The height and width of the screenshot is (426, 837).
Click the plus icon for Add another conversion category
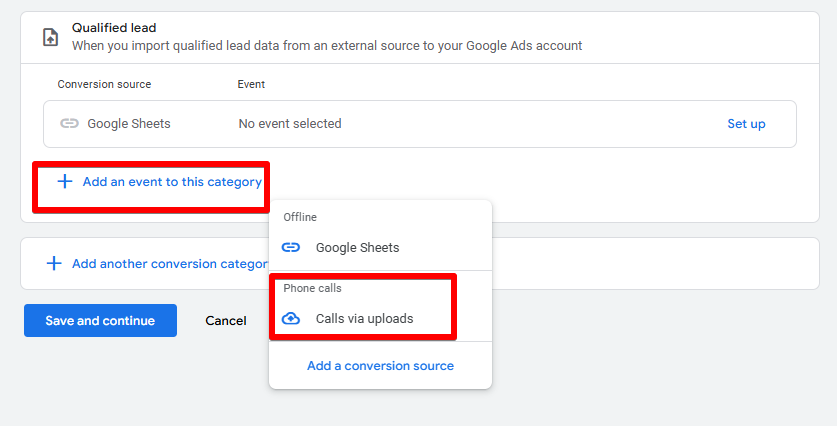54,263
